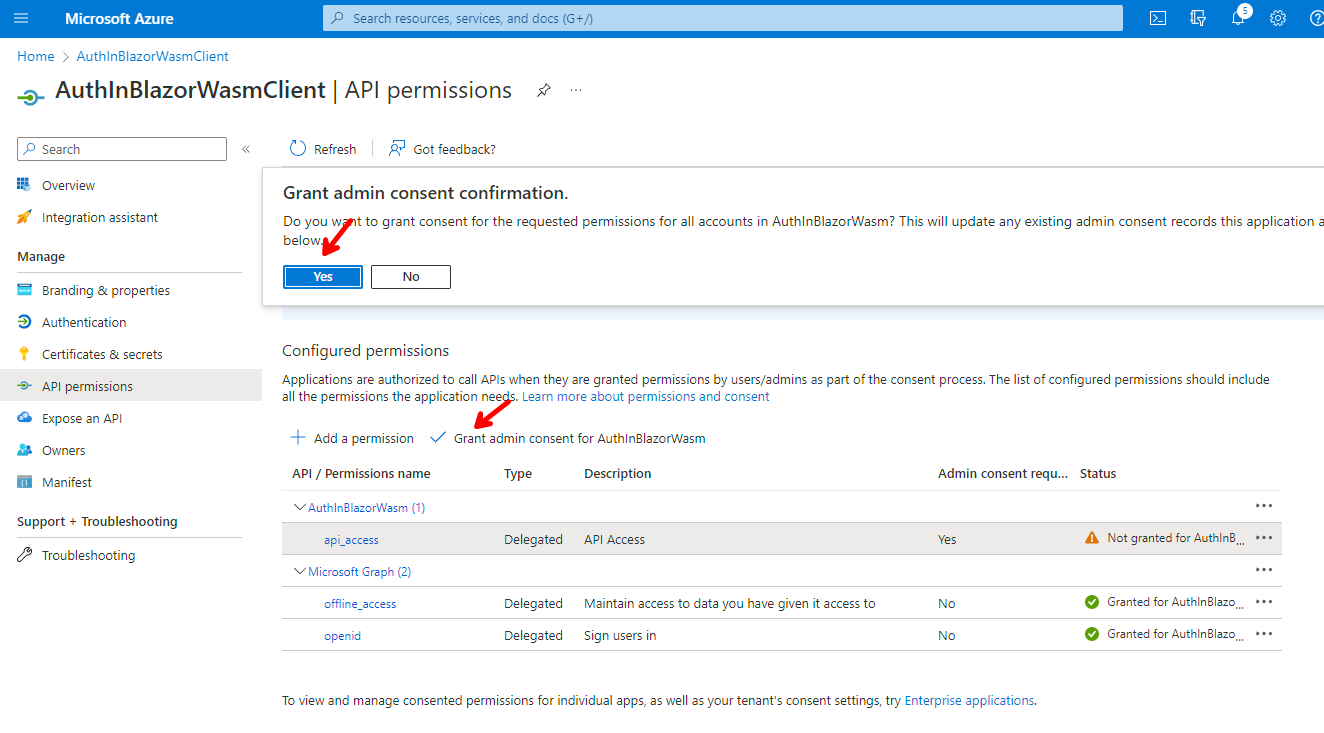This screenshot has width=1324, height=733.
Task: Click the Refresh icon
Action: click(298, 148)
